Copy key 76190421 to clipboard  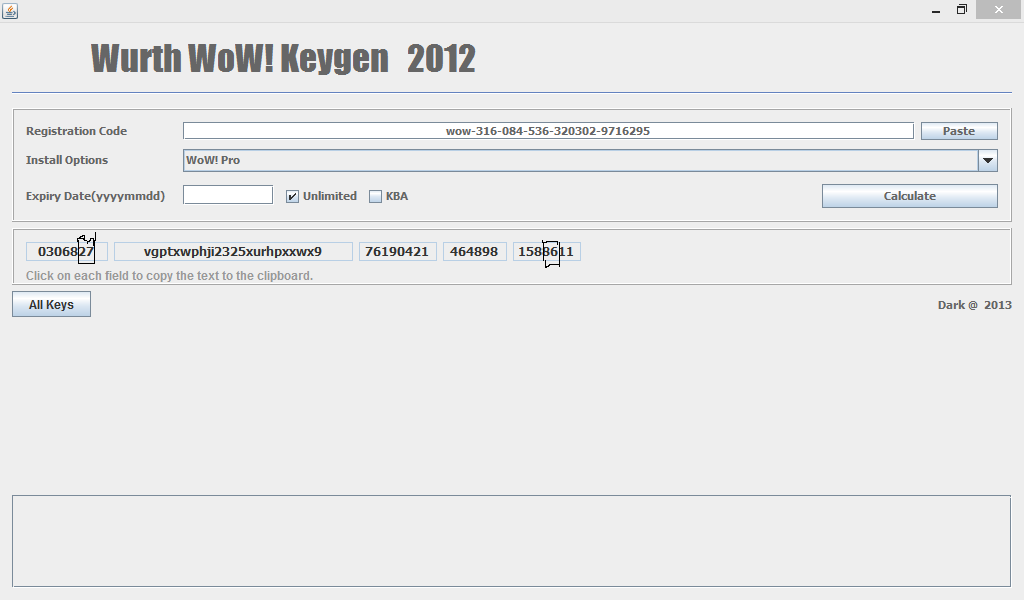pyautogui.click(x=398, y=251)
